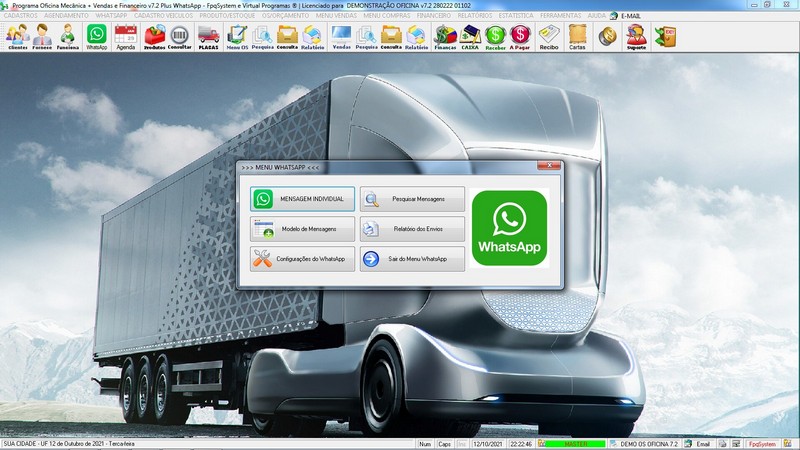Open the ESTATISTICA menu
800x450 pixels.
click(x=516, y=16)
